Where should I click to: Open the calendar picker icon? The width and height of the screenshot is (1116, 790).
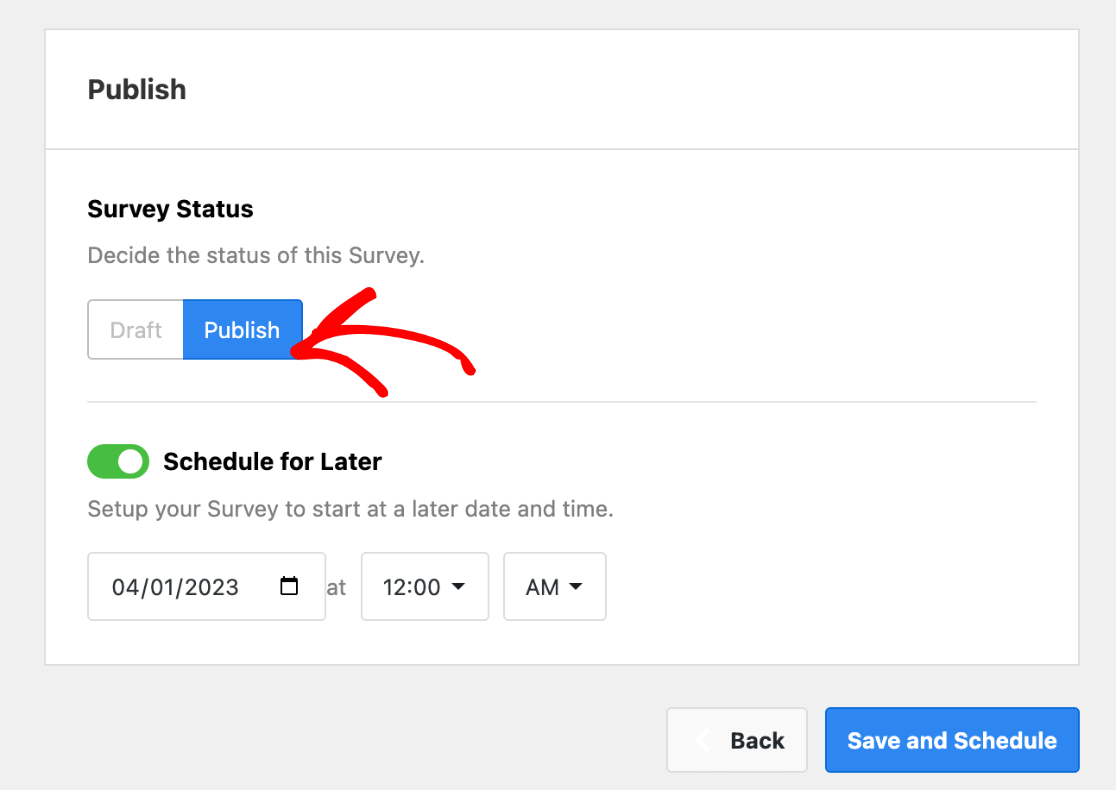(x=289, y=586)
